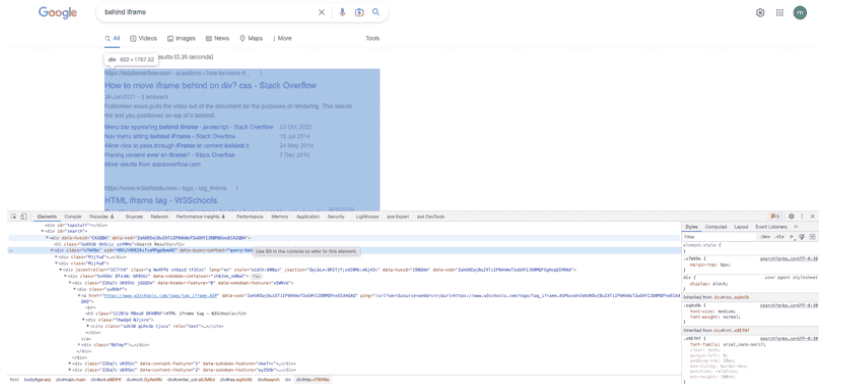Image resolution: width=843 pixels, height=391 pixels.
Task: Activate the element inspector picker icon
Action: pyautogui.click(x=14, y=216)
